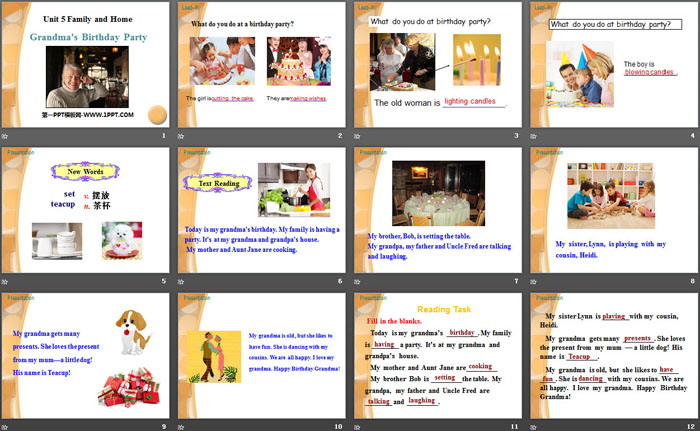
Task: Select slide 1 Grandma's Birthday Party thumbnail
Action: (85, 64)
